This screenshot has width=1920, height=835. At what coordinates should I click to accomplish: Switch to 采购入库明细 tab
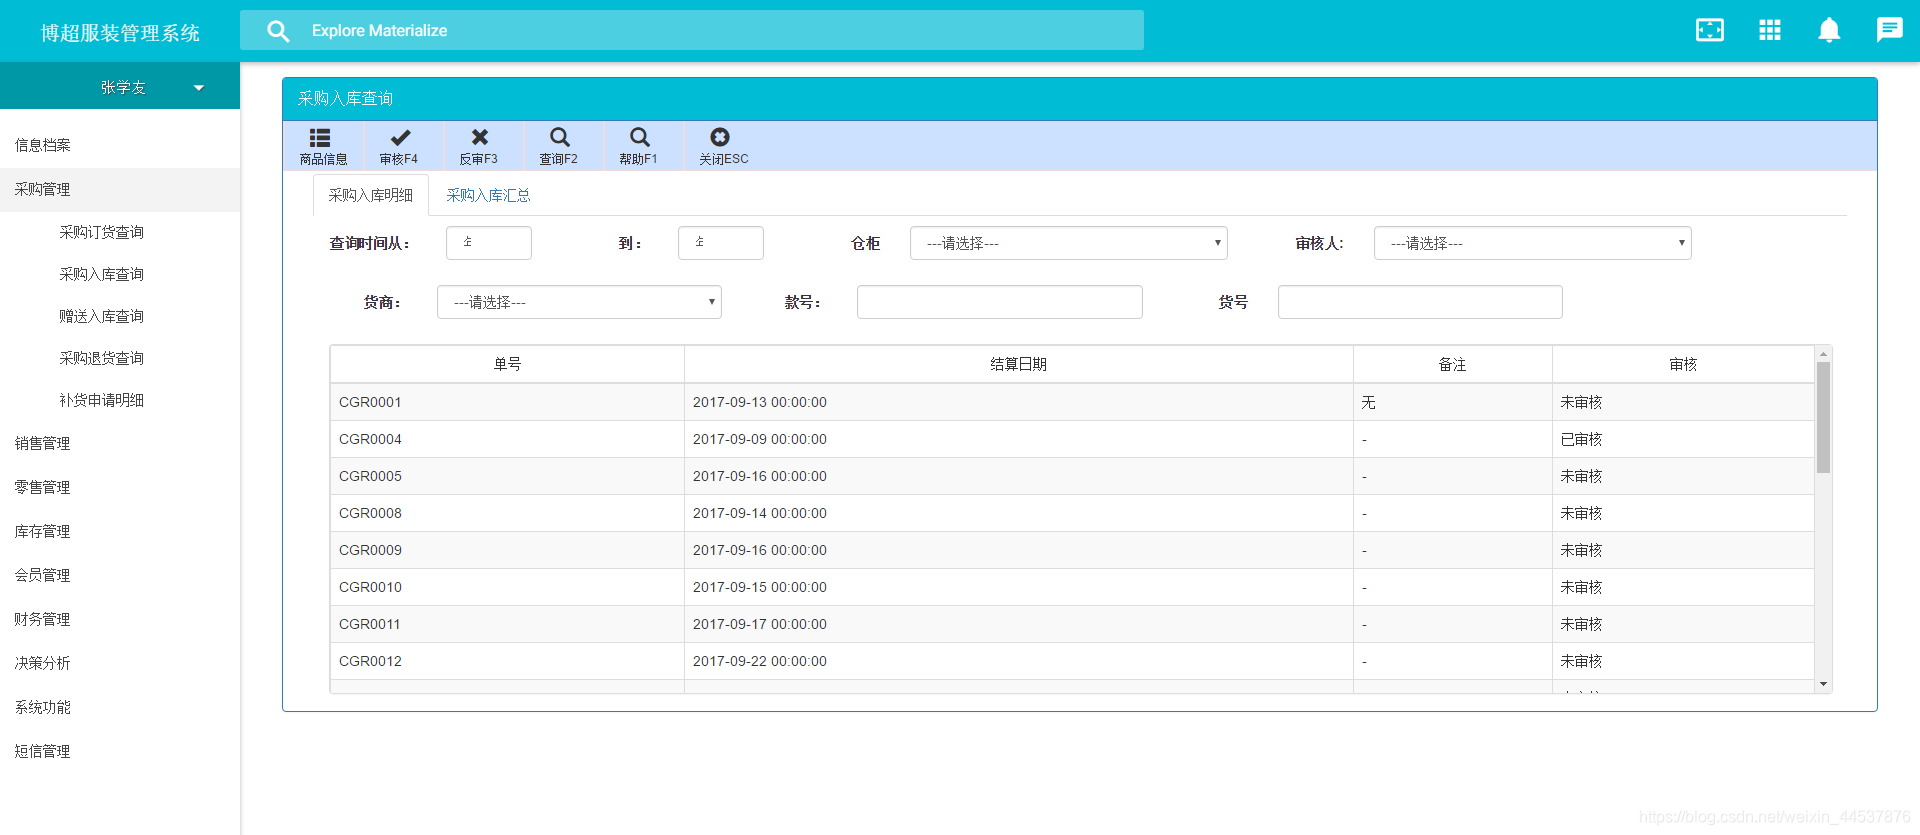pos(371,195)
